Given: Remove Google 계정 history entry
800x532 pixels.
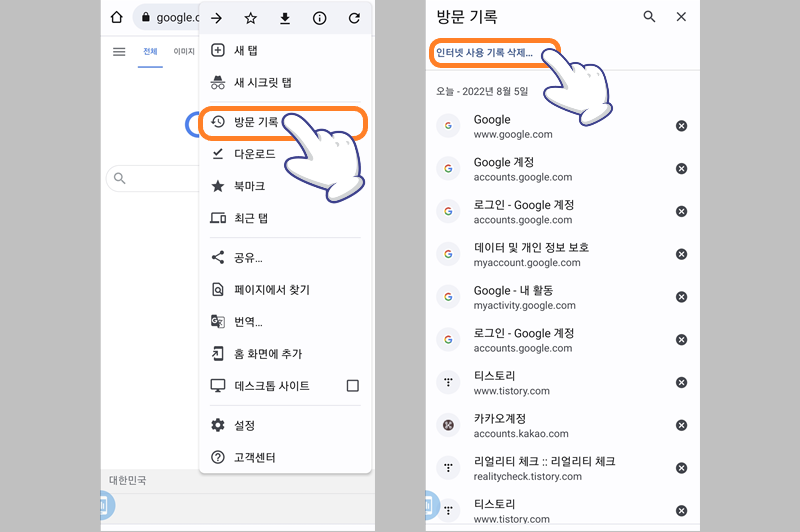Looking at the screenshot, I should tap(681, 169).
